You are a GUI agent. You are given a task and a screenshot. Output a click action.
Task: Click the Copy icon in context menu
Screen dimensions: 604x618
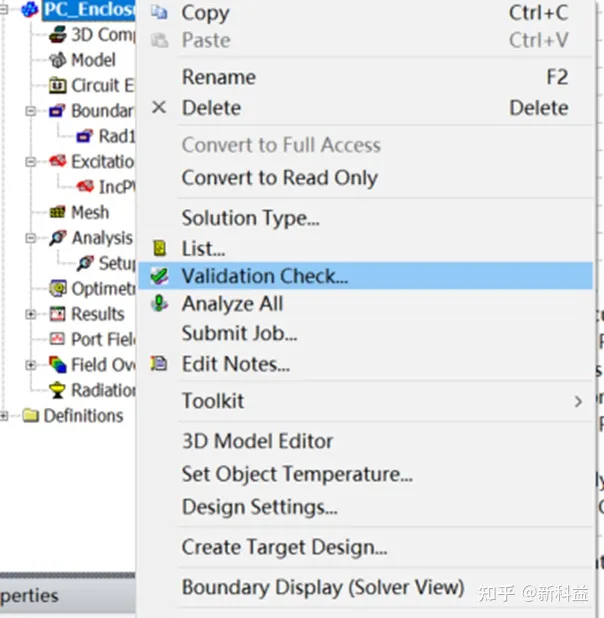click(x=159, y=13)
